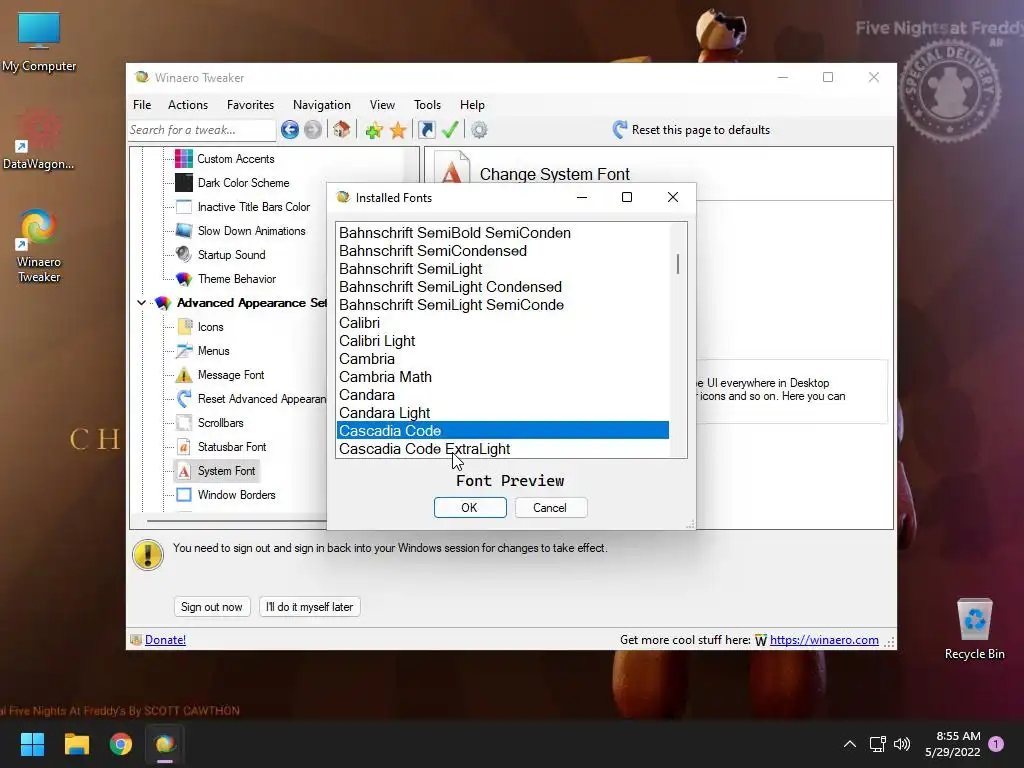This screenshot has height=768, width=1024.
Task: Select Cambria Math font
Action: (502, 377)
